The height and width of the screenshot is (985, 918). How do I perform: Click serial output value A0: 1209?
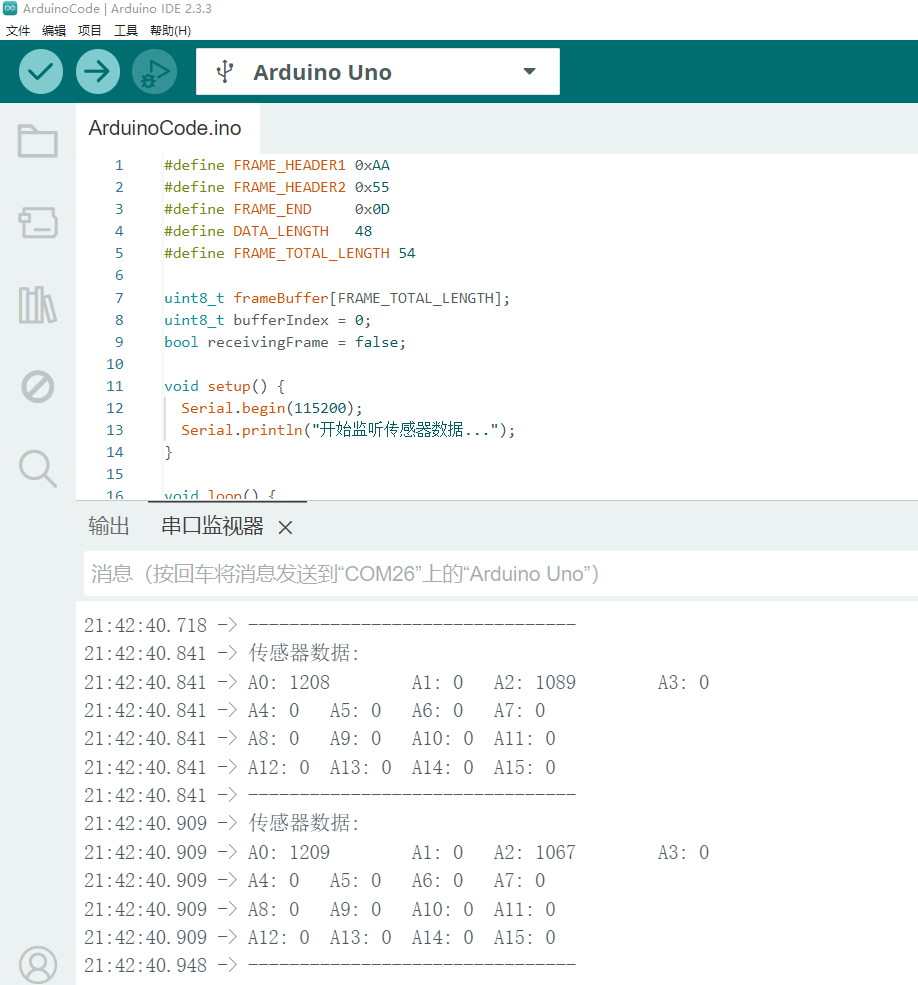click(x=289, y=852)
